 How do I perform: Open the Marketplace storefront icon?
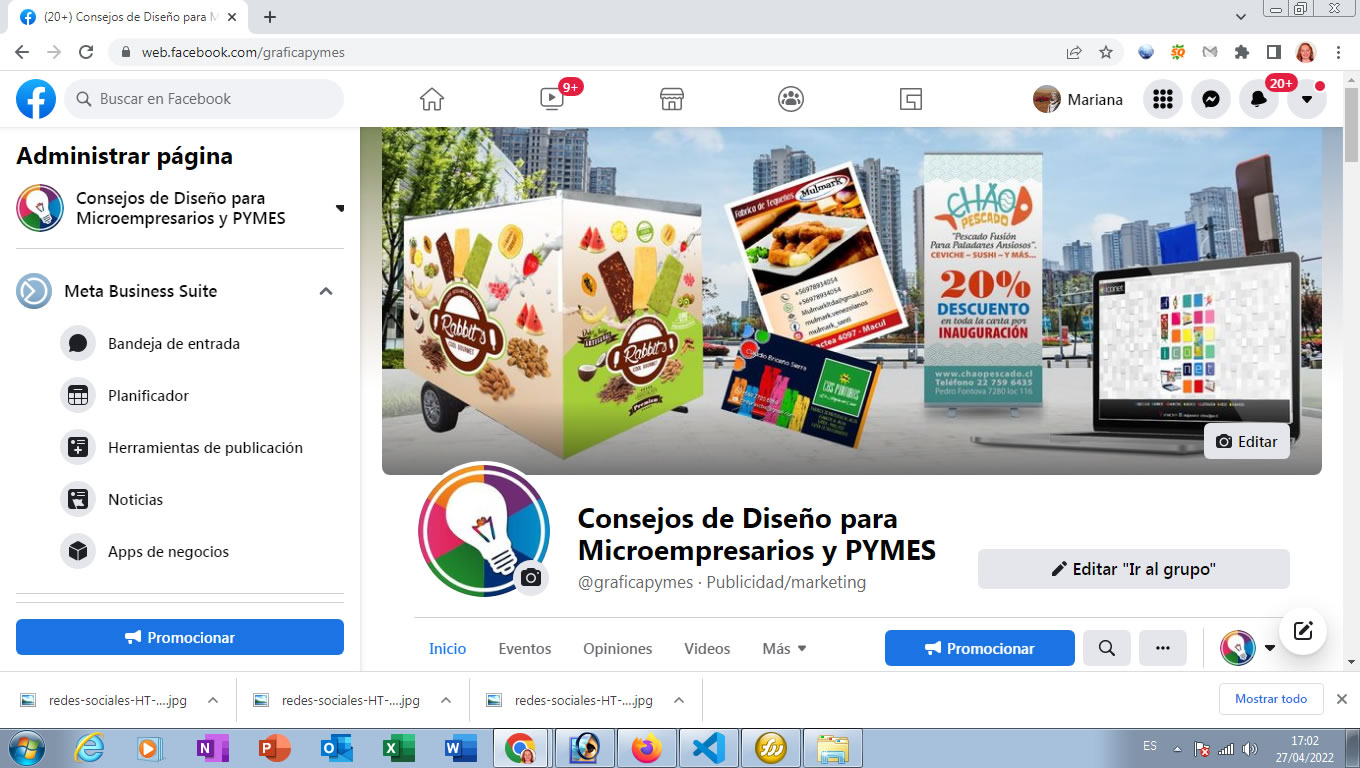pos(671,99)
